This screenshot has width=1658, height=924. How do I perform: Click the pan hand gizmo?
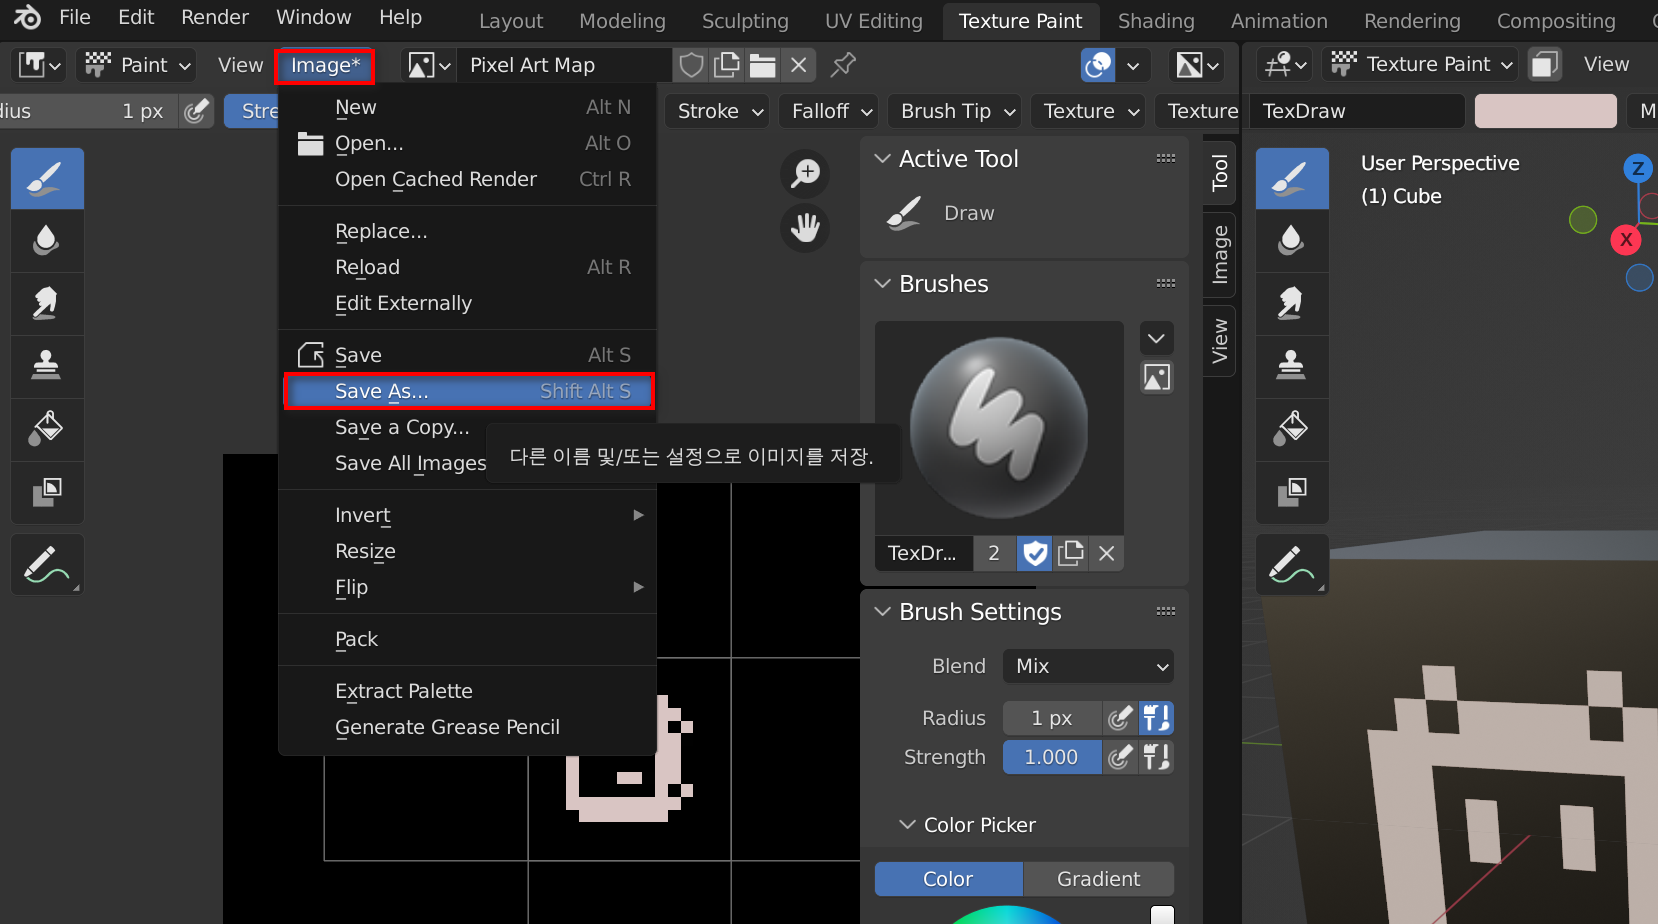pos(805,228)
